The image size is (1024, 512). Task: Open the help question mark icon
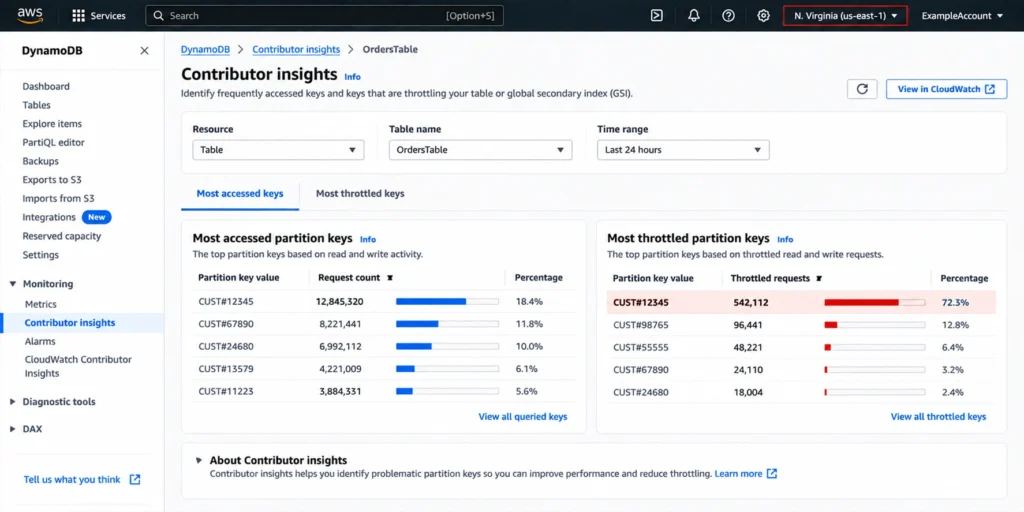pos(728,16)
